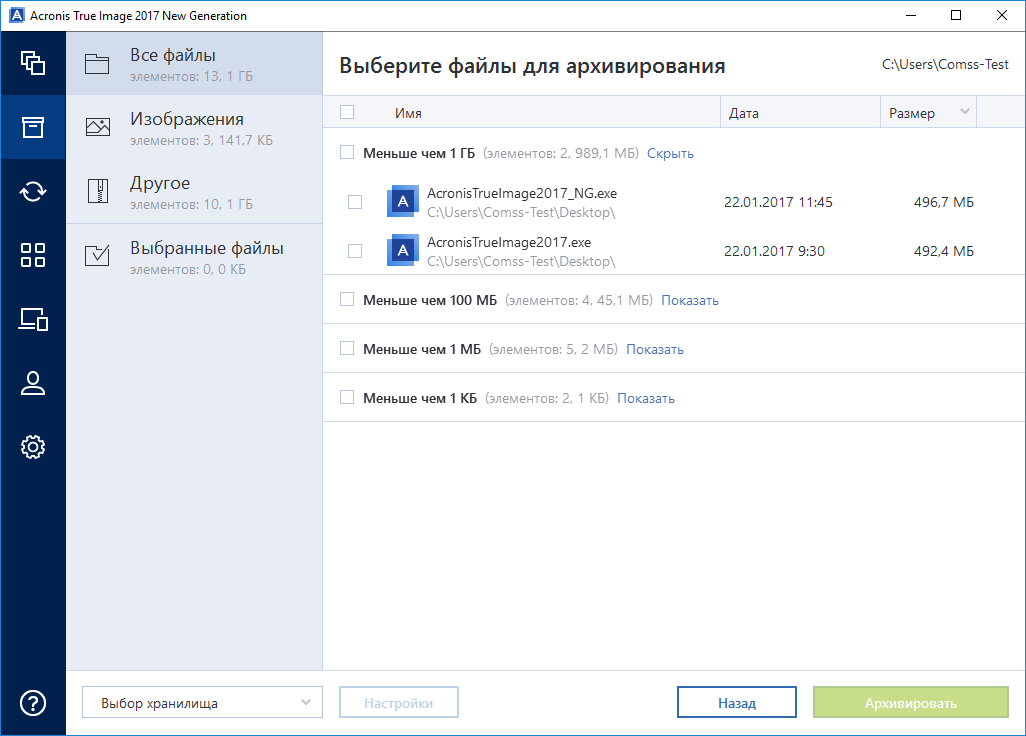Expand Меньше чем 1 КБ via Показать
Image resolution: width=1026 pixels, height=736 pixels.
[x=646, y=398]
